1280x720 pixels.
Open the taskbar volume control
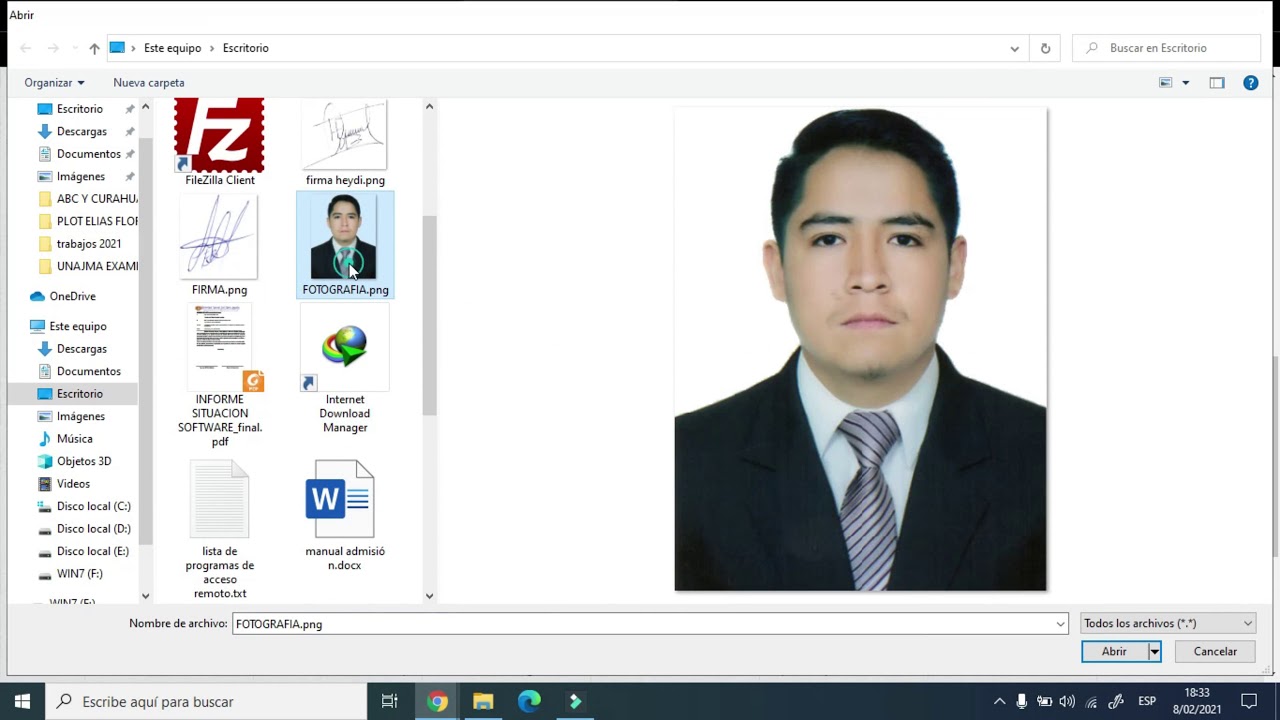click(x=1067, y=701)
